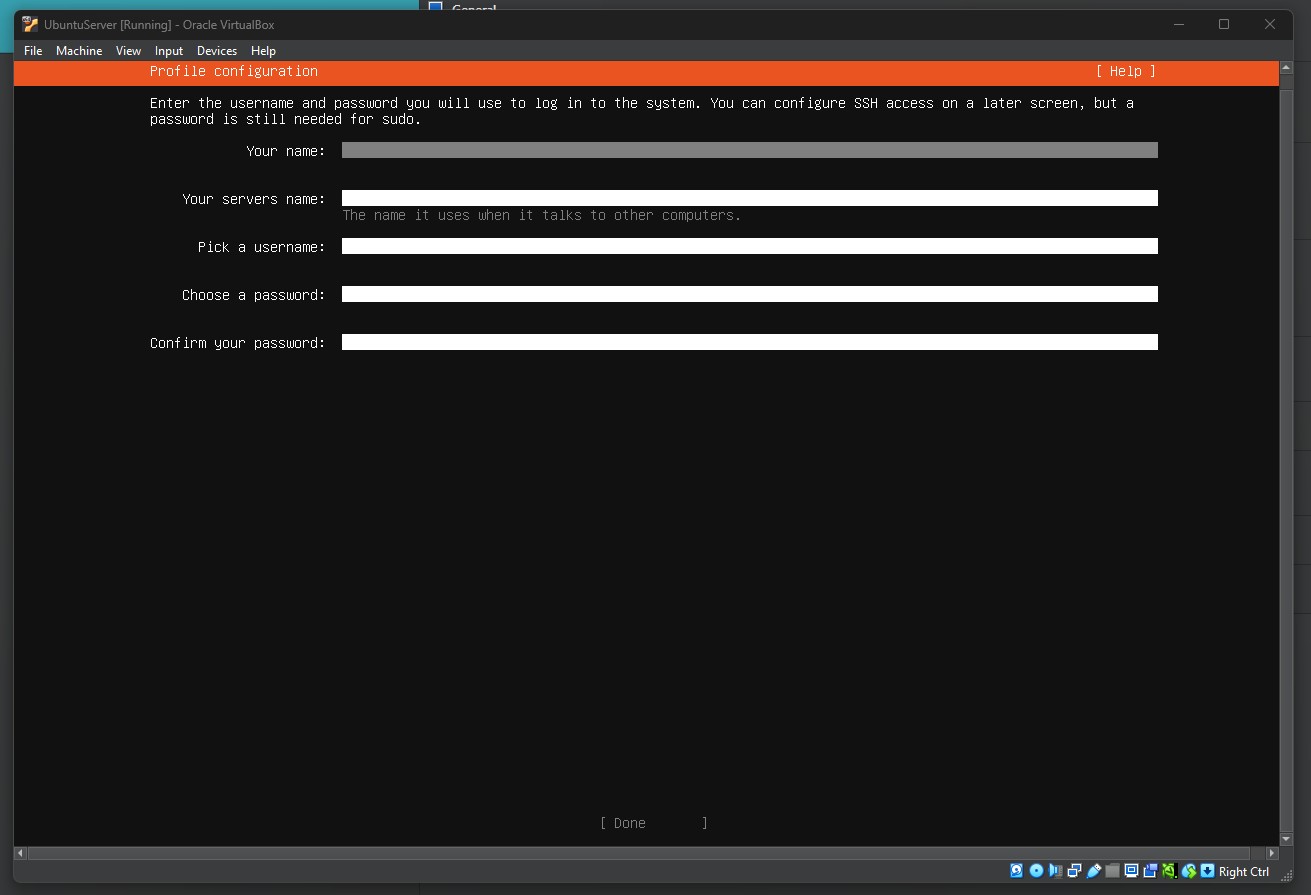Open the Machine menu
This screenshot has height=895, width=1311.
pyautogui.click(x=79, y=50)
